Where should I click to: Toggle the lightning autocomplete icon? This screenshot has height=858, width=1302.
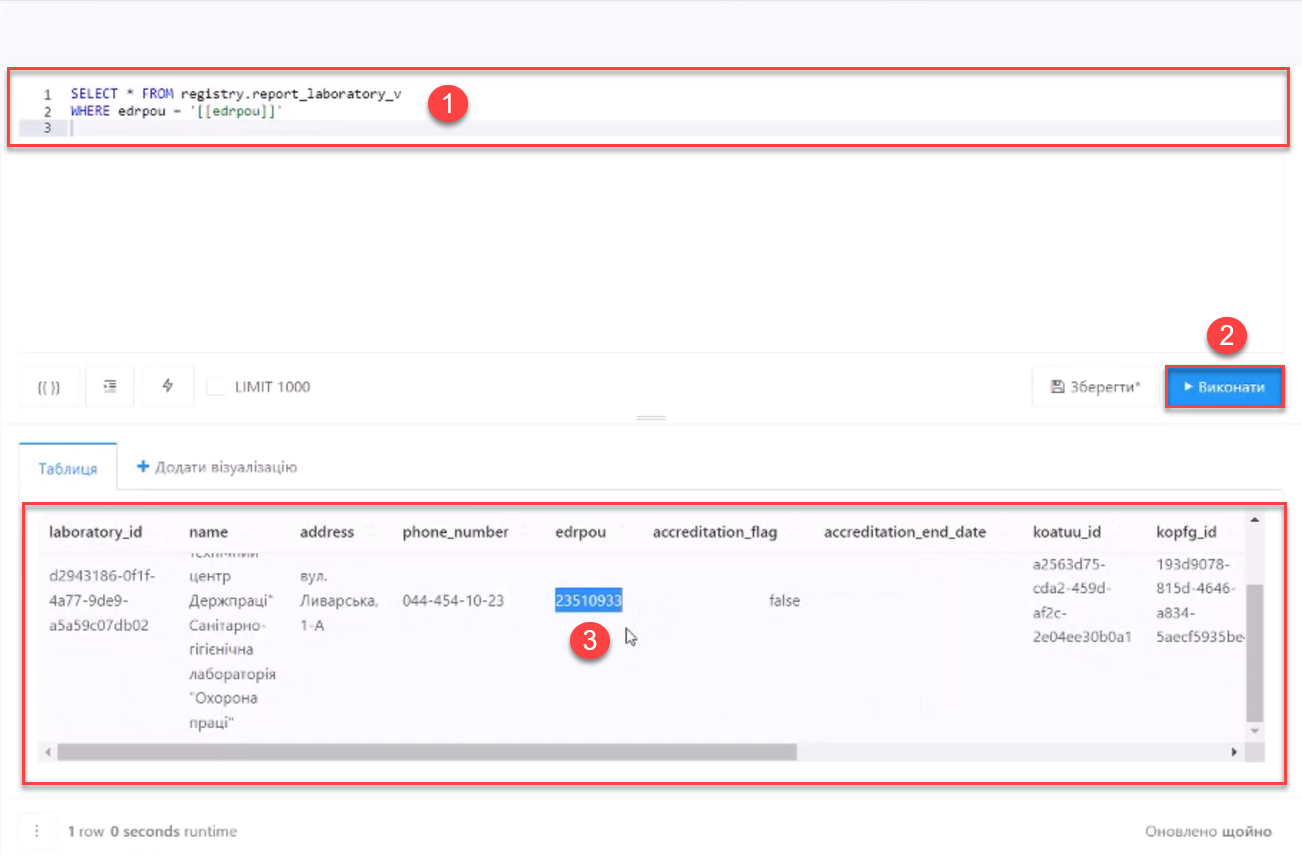click(167, 387)
